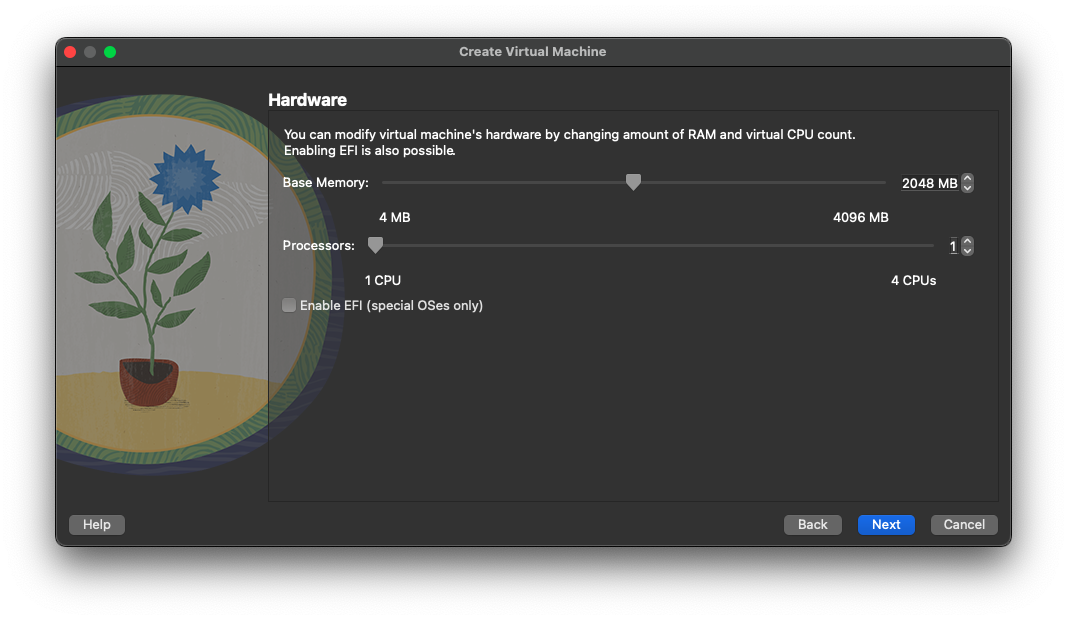
Task: Close the Create Virtual Machine window
Action: 70,52
